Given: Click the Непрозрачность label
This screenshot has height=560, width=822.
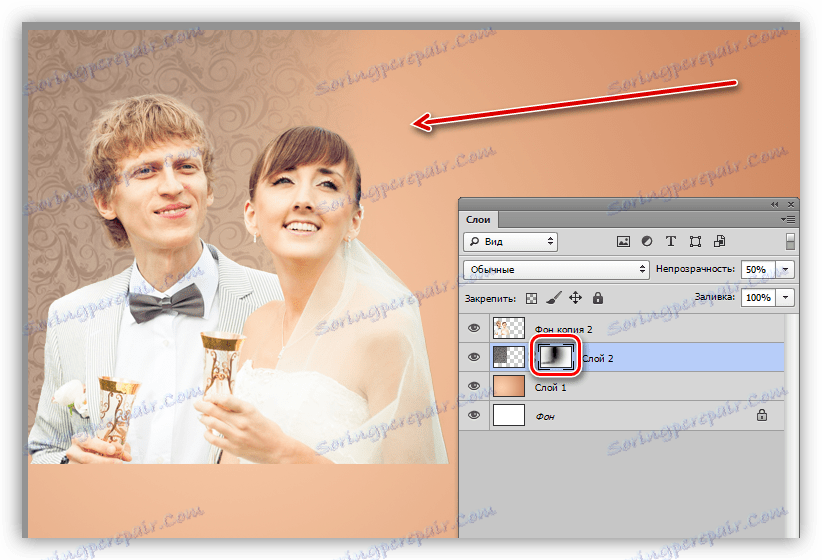Looking at the screenshot, I should tap(695, 269).
